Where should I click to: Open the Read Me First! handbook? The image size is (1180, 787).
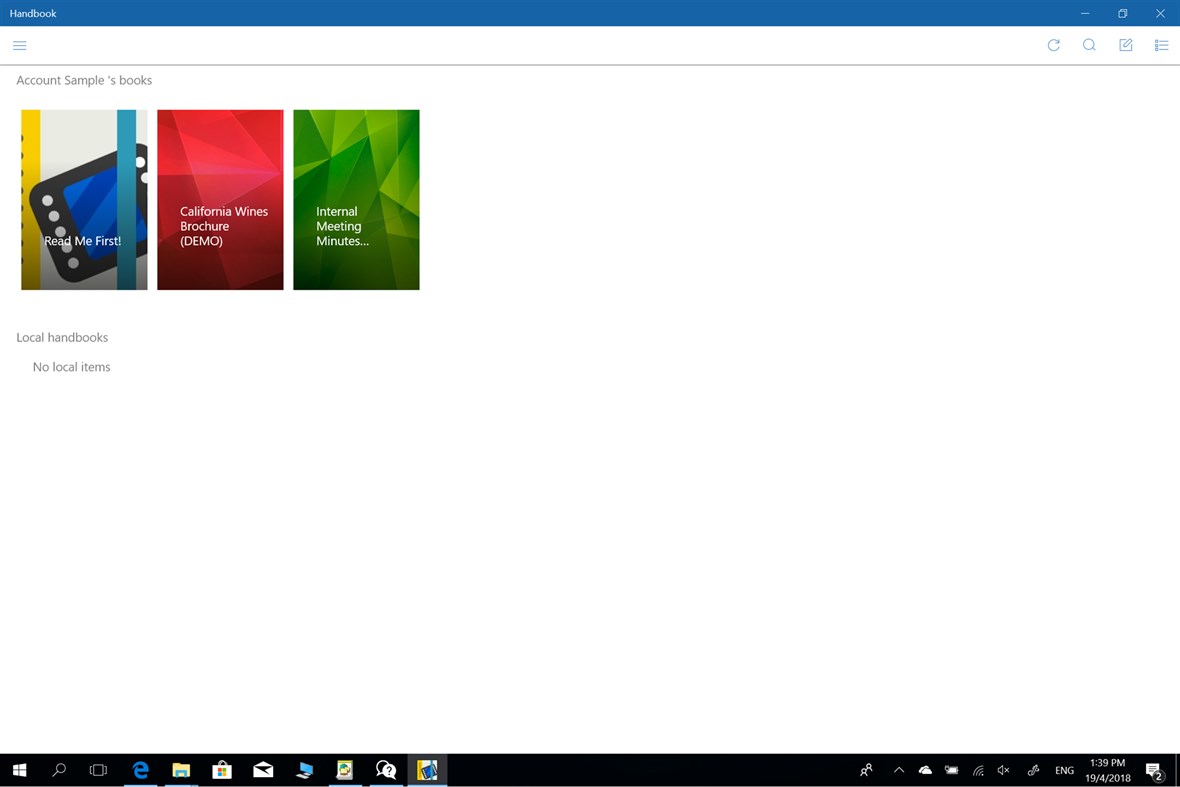[84, 199]
